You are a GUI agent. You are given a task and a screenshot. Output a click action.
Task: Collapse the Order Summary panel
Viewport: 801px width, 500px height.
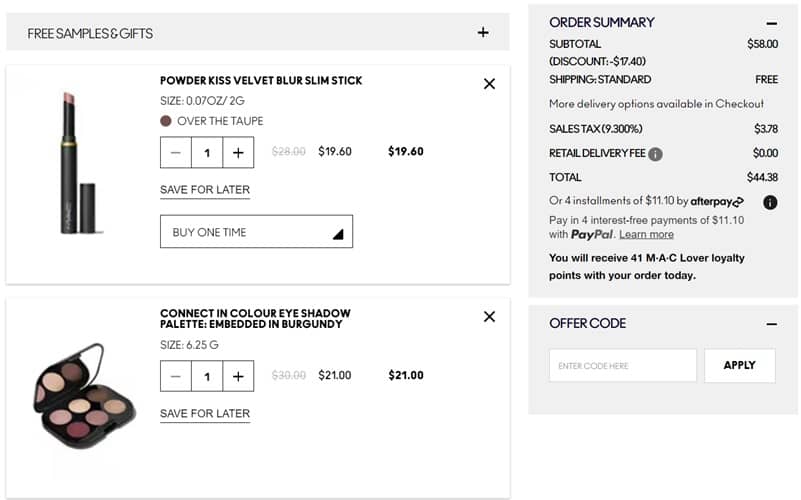(771, 22)
